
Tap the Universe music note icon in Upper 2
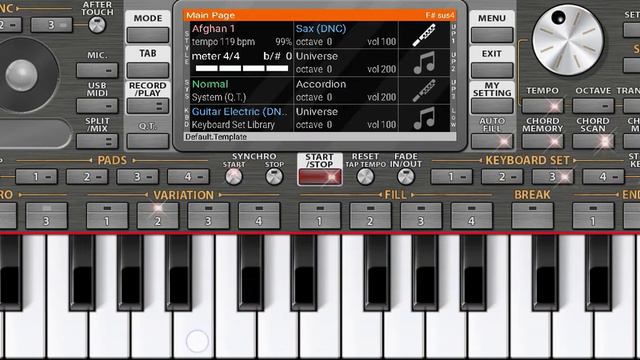click(x=424, y=62)
